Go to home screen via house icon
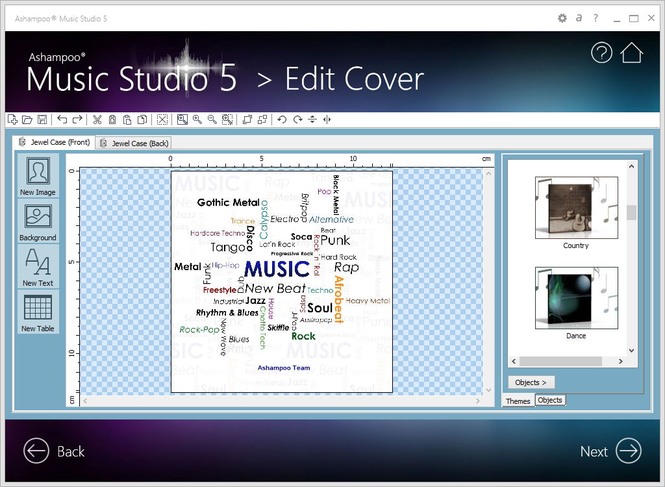This screenshot has height=487, width=665. point(631,53)
